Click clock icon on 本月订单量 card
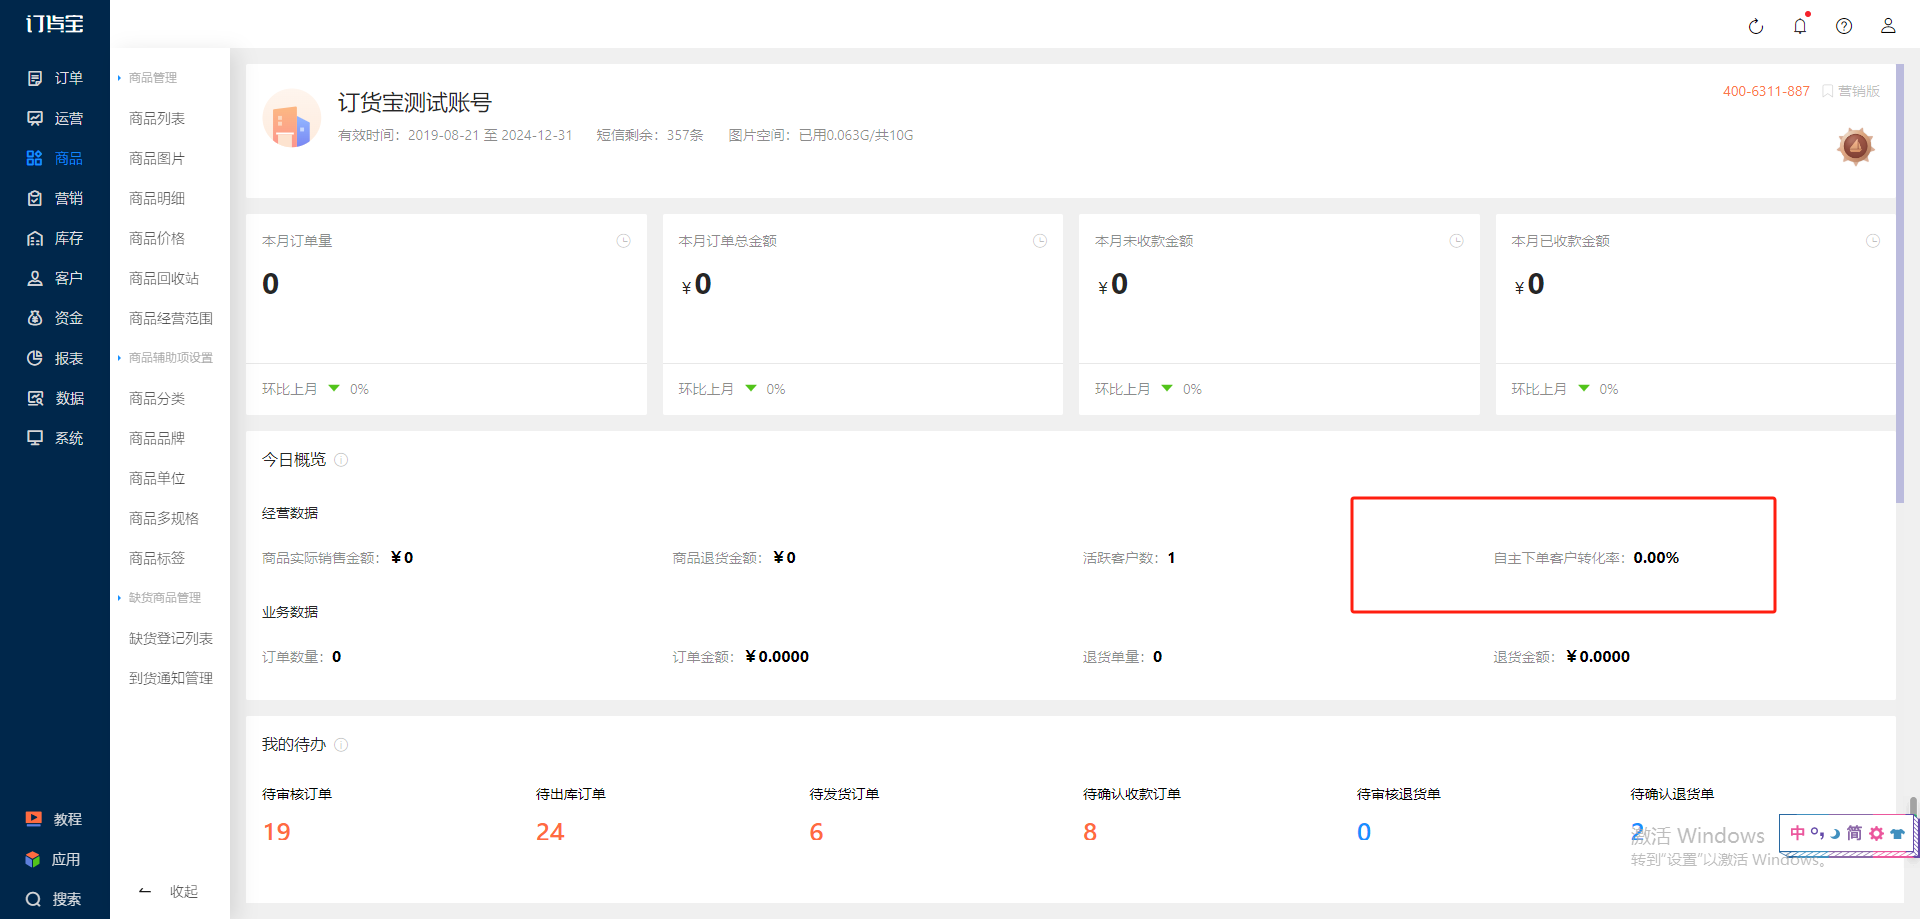The height and width of the screenshot is (919, 1920). [x=624, y=241]
